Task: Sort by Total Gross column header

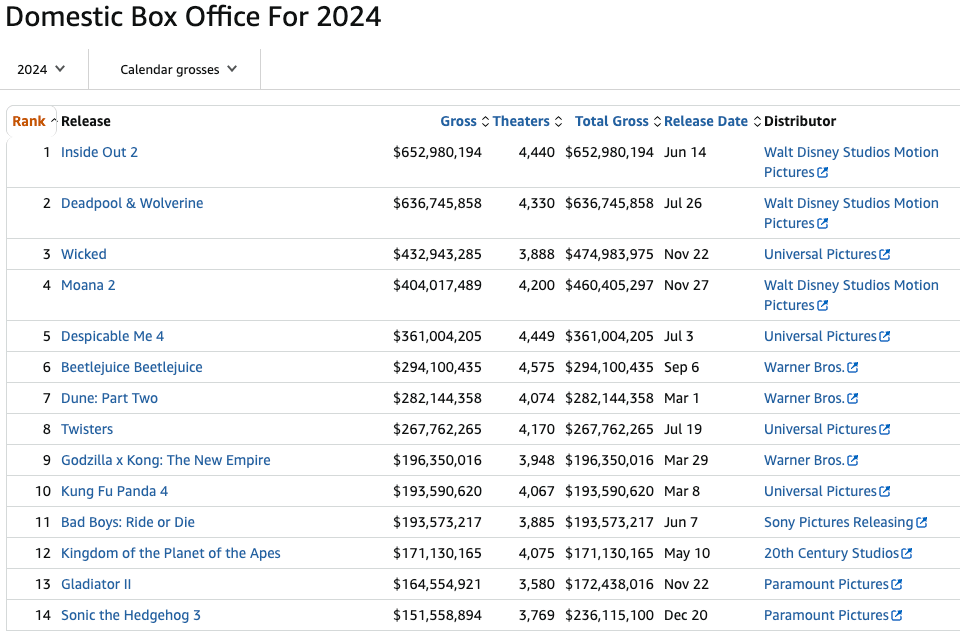Action: 612,121
